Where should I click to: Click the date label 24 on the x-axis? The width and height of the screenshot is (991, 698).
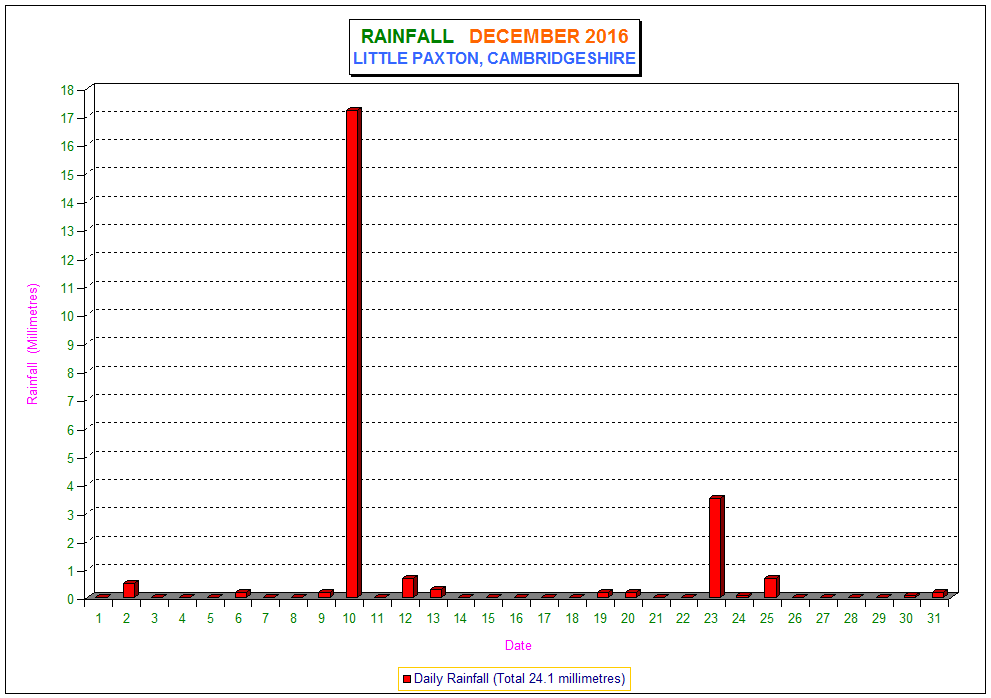739,618
